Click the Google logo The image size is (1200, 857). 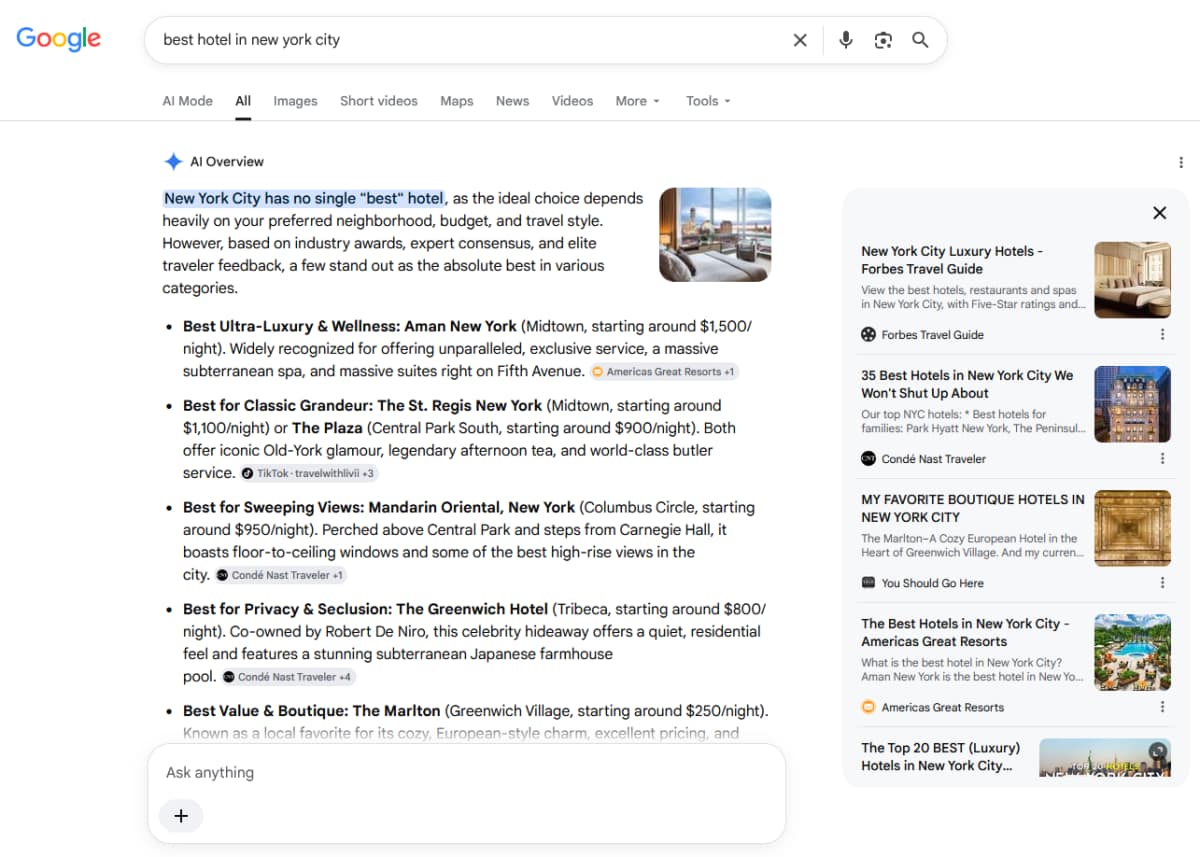point(58,39)
